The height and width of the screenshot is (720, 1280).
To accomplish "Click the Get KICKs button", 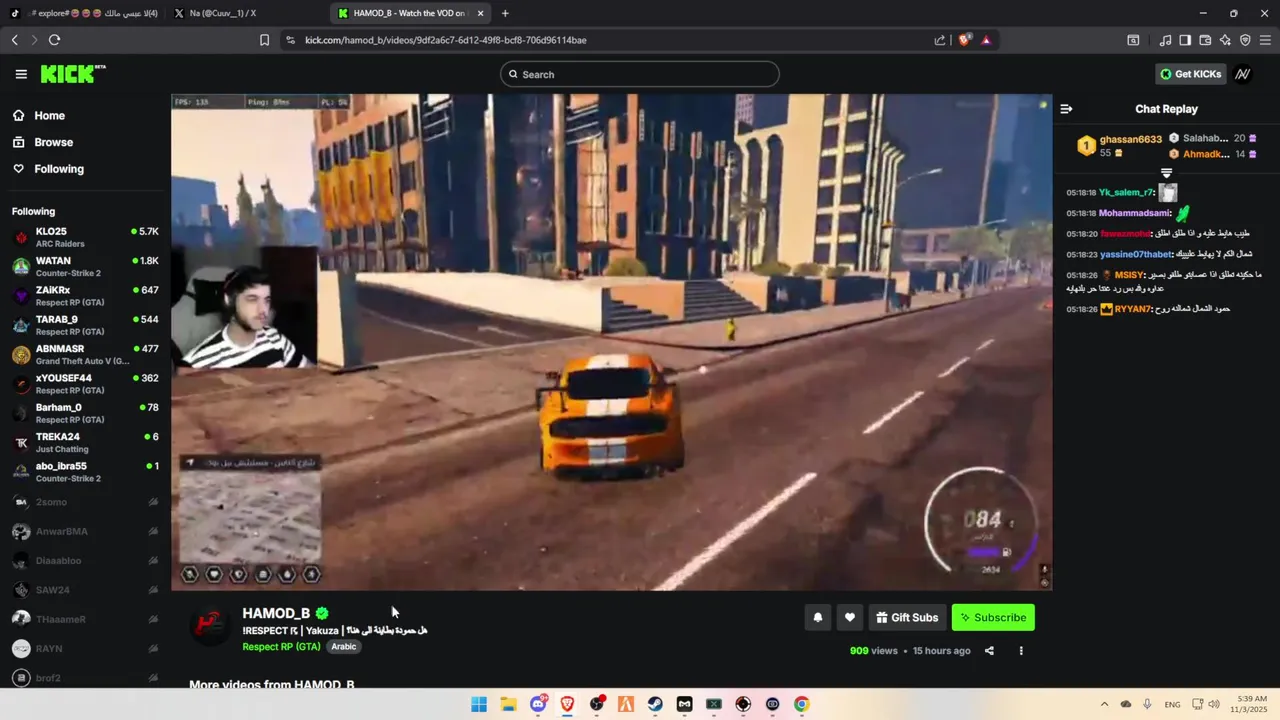I will (x=1191, y=74).
